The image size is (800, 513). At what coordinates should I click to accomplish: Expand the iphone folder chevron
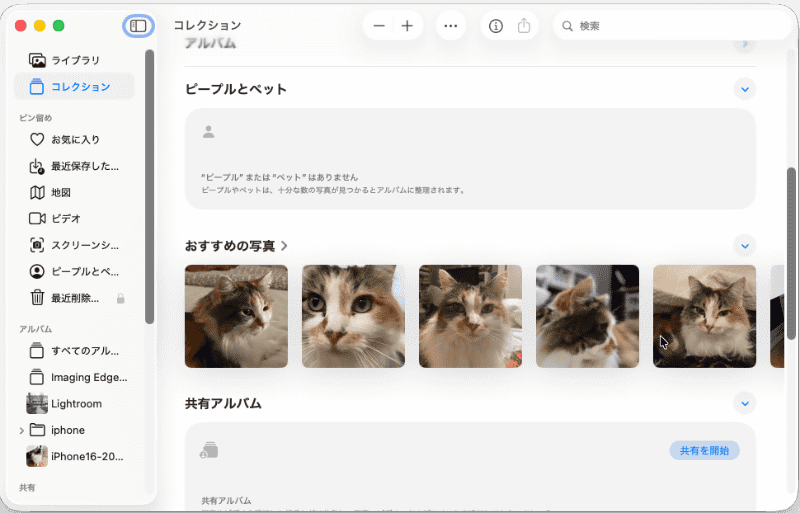point(21,430)
